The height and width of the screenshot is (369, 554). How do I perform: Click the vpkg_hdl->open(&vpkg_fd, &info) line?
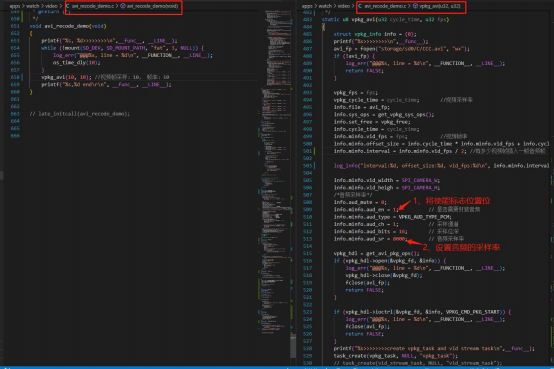pyautogui.click(x=390, y=261)
